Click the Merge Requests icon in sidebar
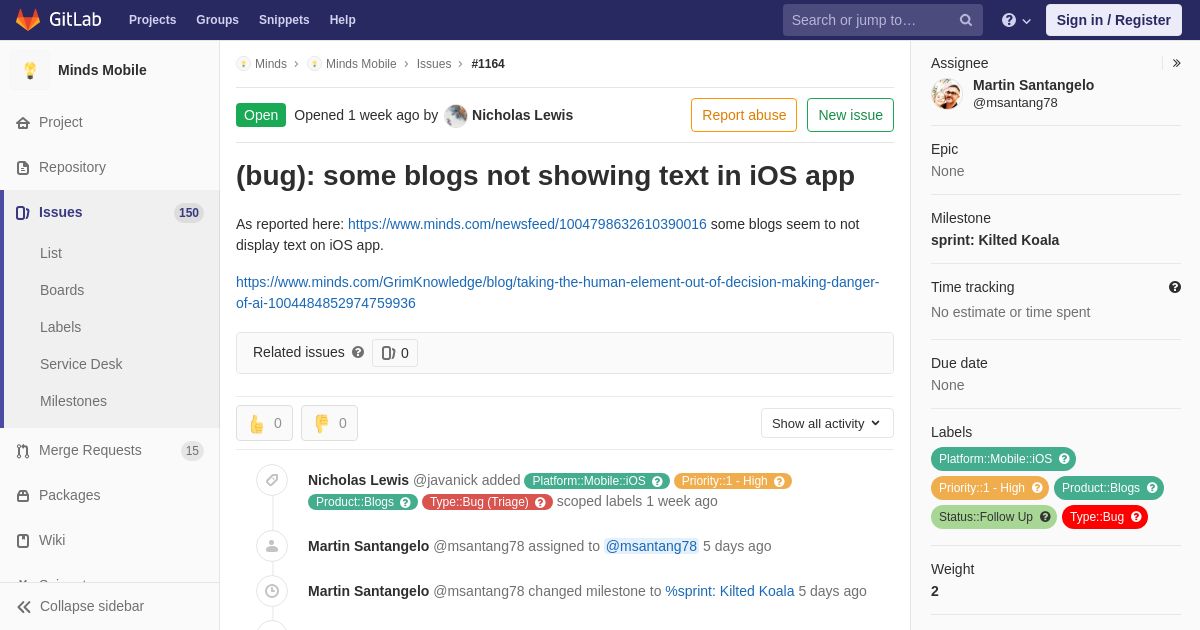The width and height of the screenshot is (1200, 630). click(x=23, y=451)
